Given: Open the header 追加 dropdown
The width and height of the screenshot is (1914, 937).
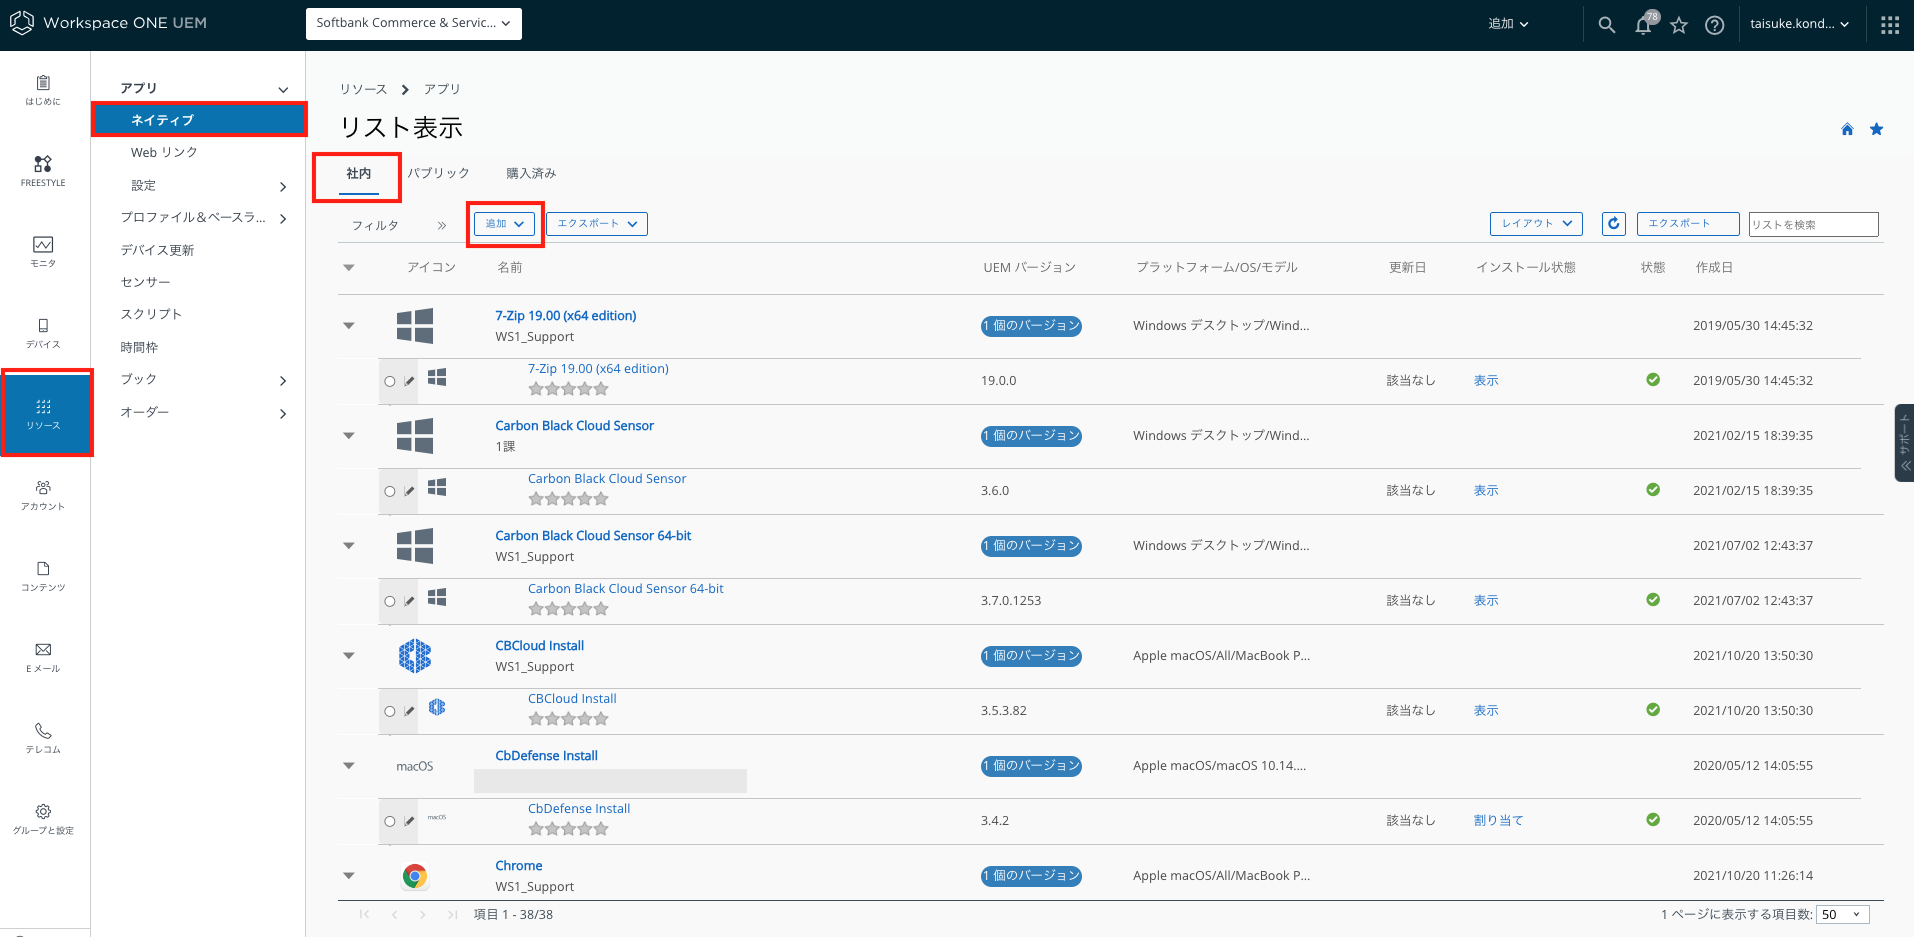Looking at the screenshot, I should tap(1508, 24).
